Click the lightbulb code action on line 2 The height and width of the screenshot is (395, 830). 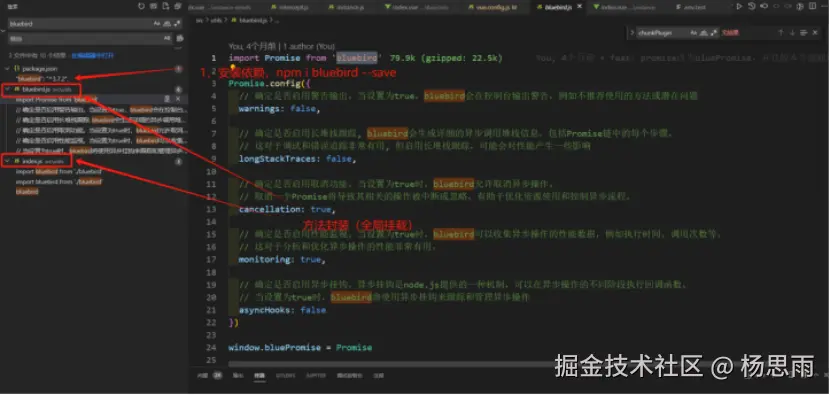click(231, 68)
